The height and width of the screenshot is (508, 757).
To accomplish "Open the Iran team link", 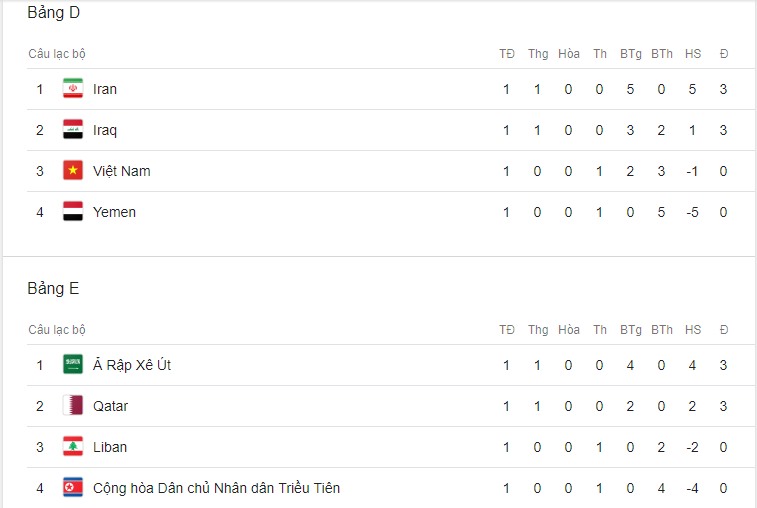I will tap(105, 89).
